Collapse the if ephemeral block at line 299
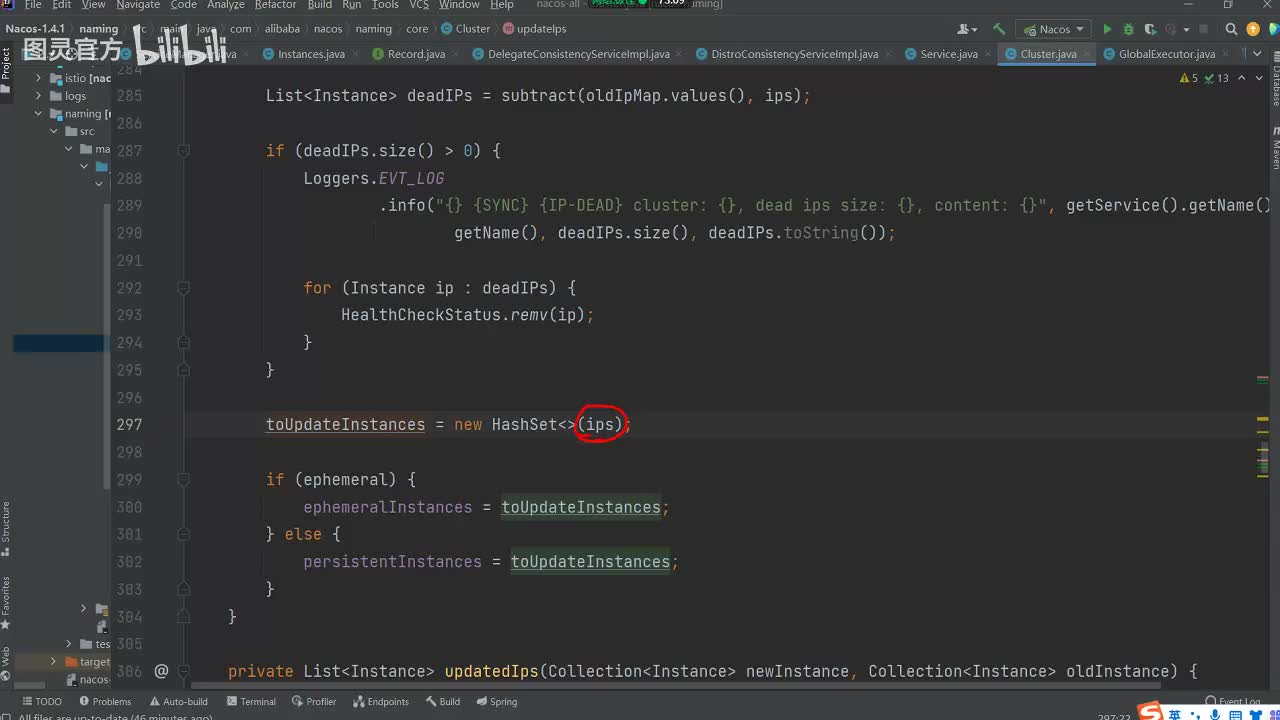Screen dimensions: 1280x720 point(183,480)
